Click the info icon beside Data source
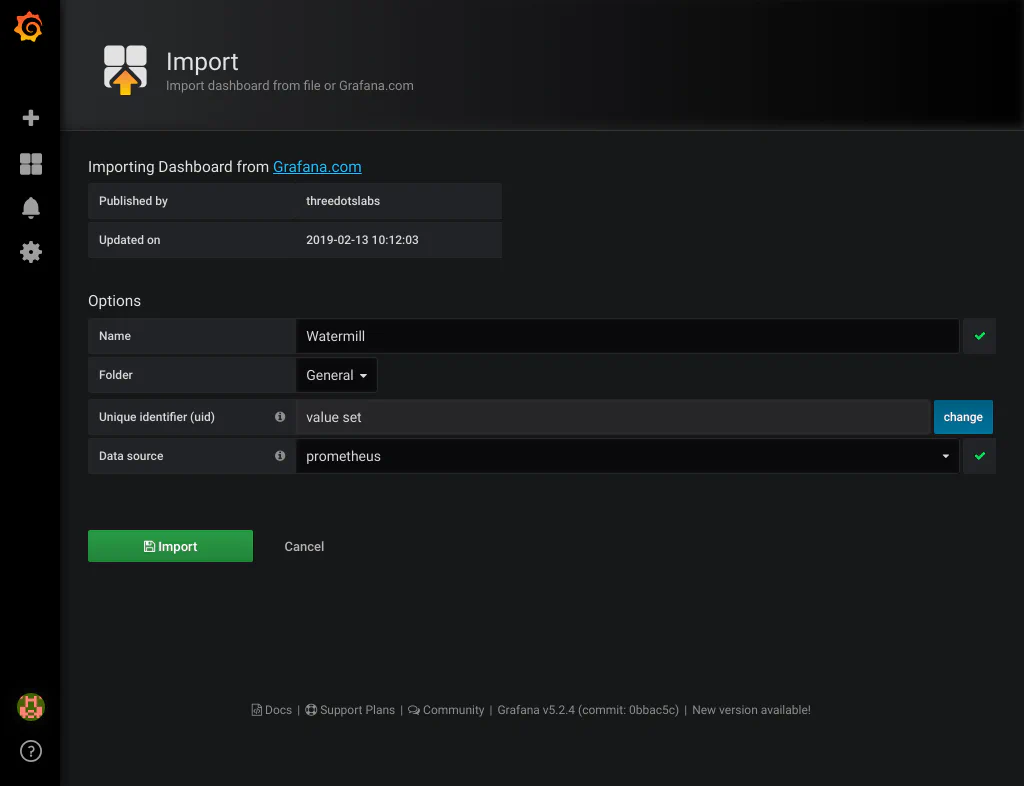 pos(280,456)
